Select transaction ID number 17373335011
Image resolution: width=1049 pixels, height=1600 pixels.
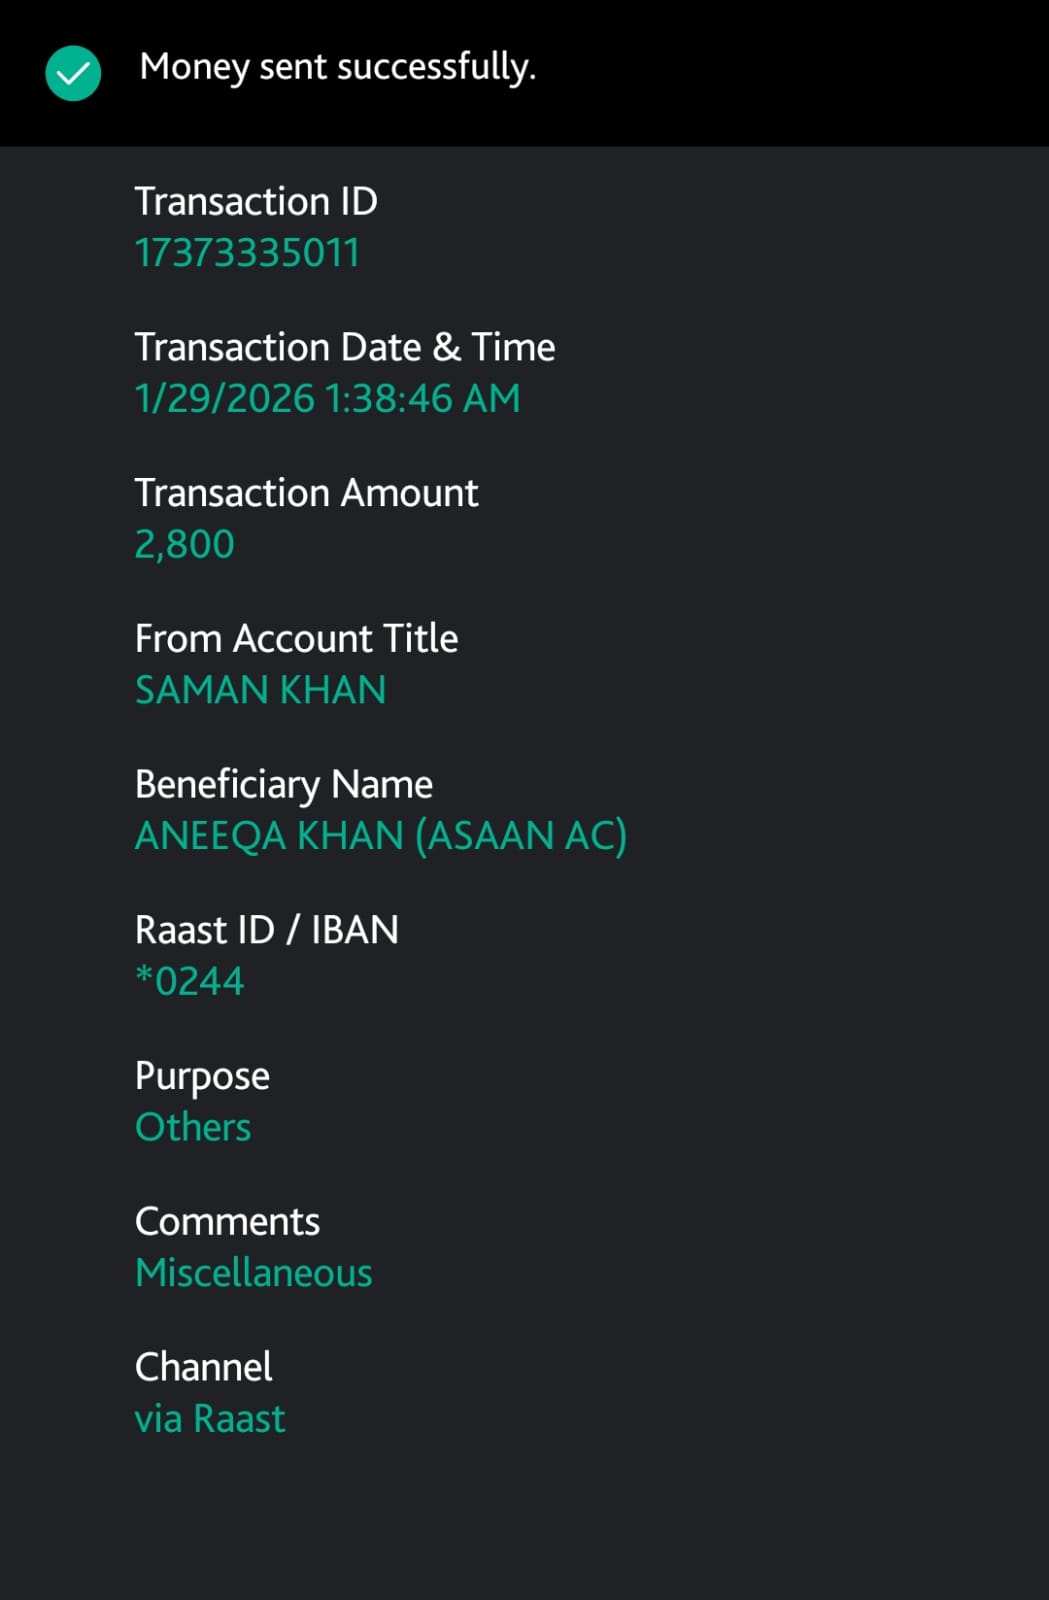point(247,253)
